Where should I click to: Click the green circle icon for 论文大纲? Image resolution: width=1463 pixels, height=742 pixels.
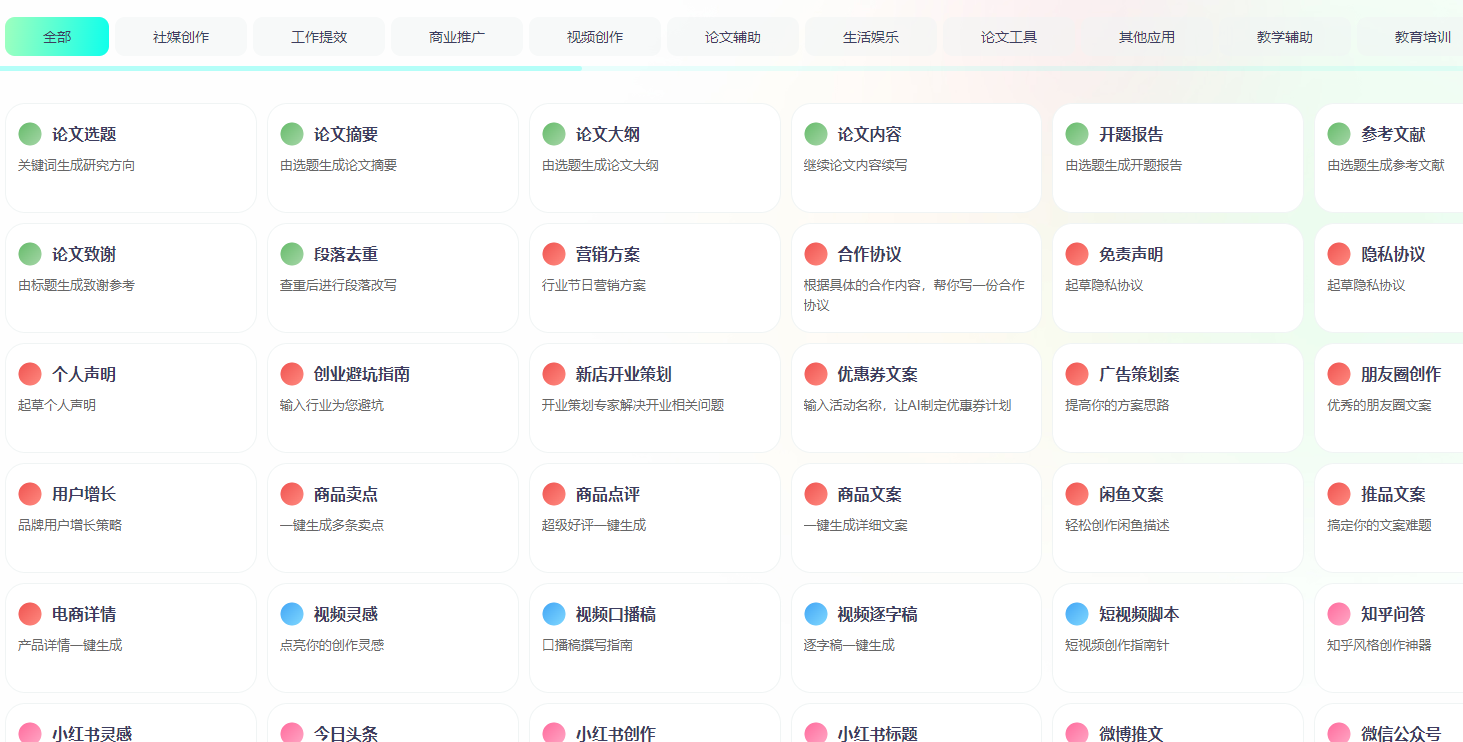tap(554, 134)
